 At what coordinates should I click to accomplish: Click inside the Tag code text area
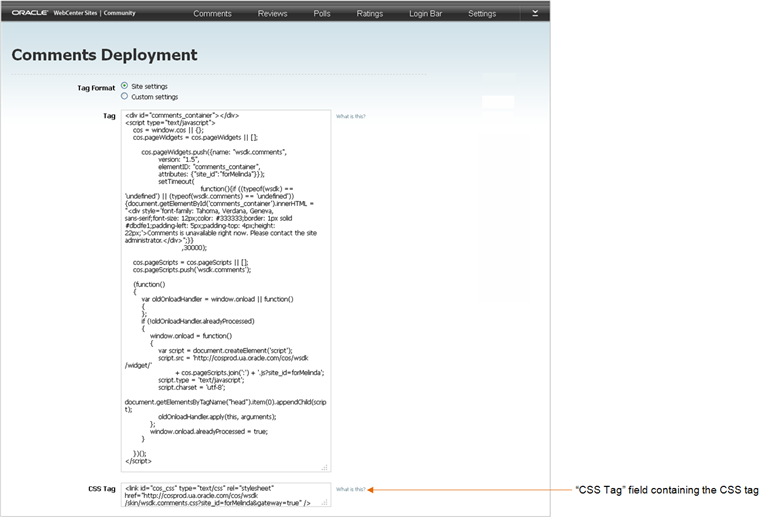[226, 290]
